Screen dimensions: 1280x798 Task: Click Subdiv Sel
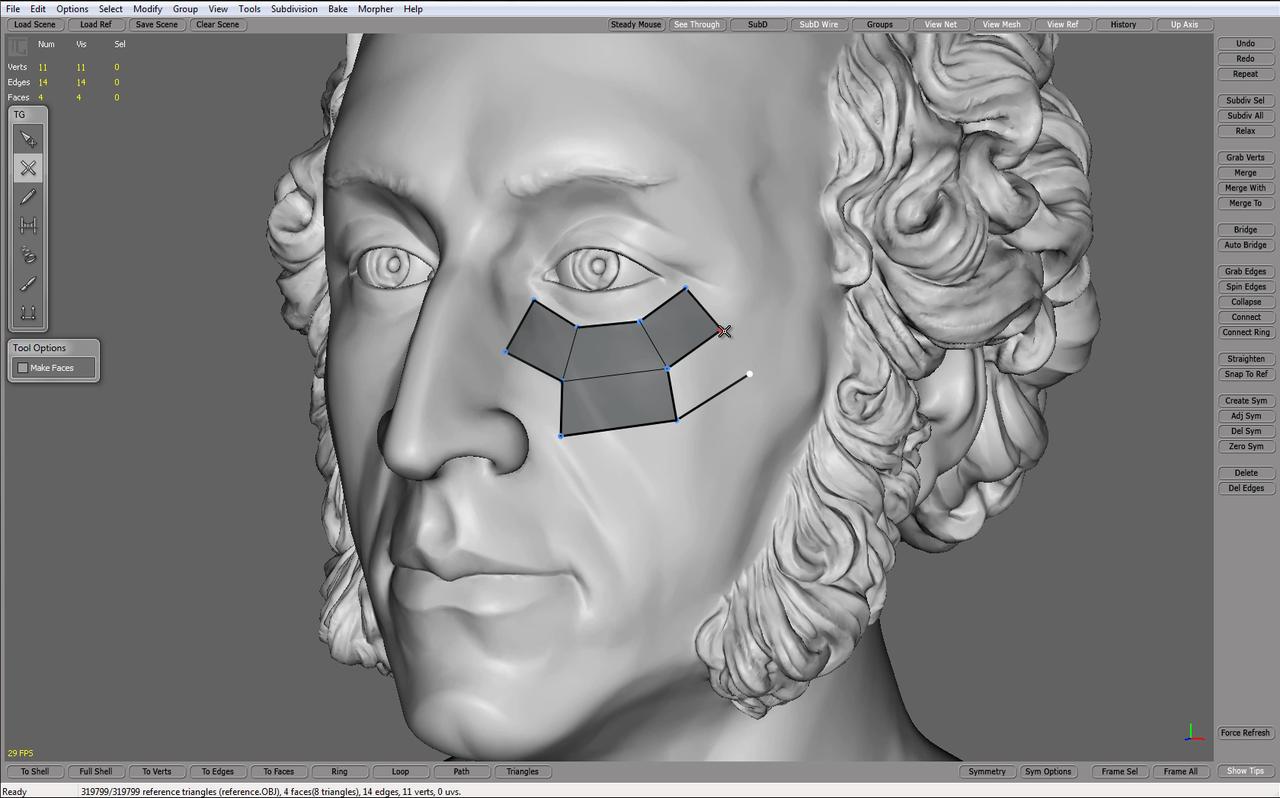(x=1245, y=101)
